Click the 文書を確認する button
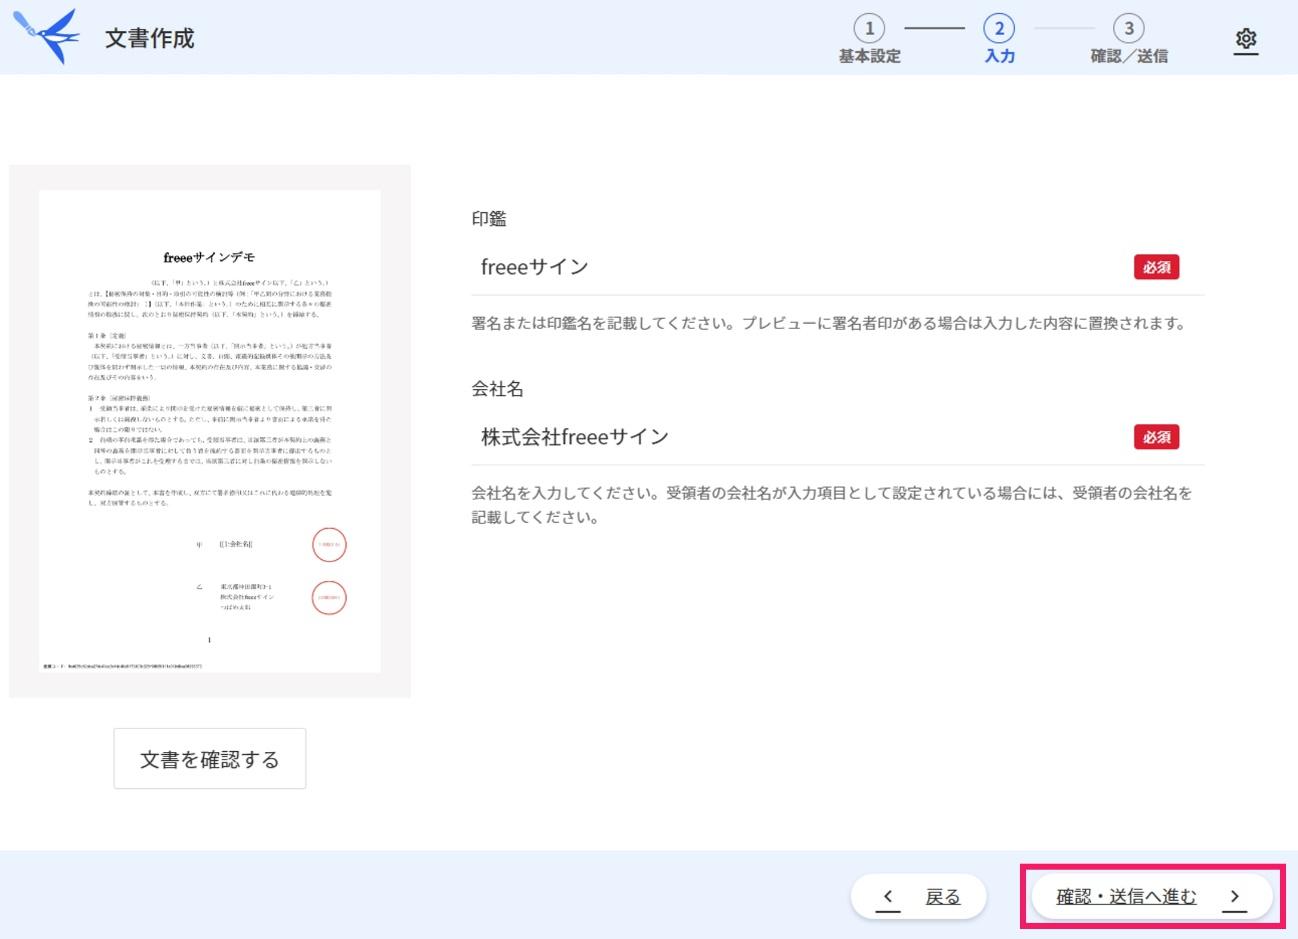1298x939 pixels. coord(210,759)
